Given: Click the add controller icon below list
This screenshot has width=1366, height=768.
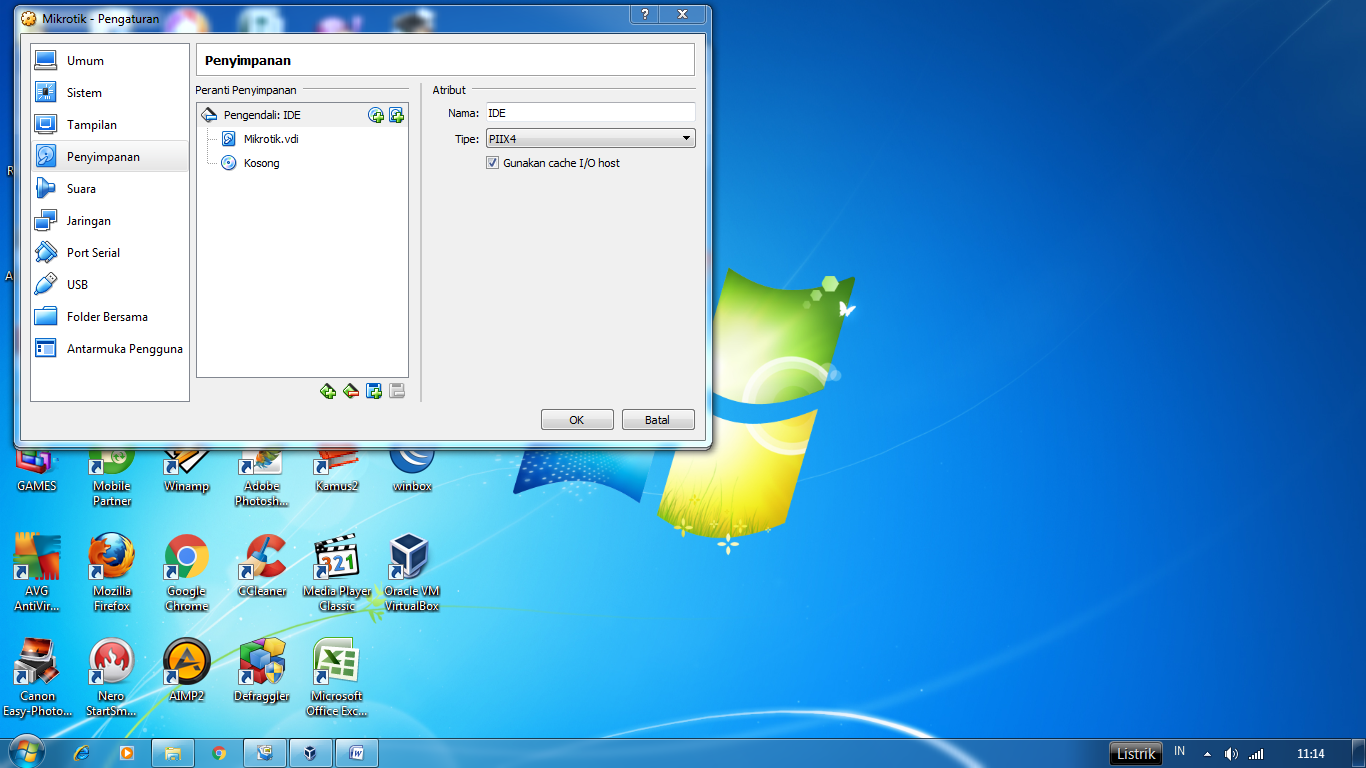Looking at the screenshot, I should 328,391.
